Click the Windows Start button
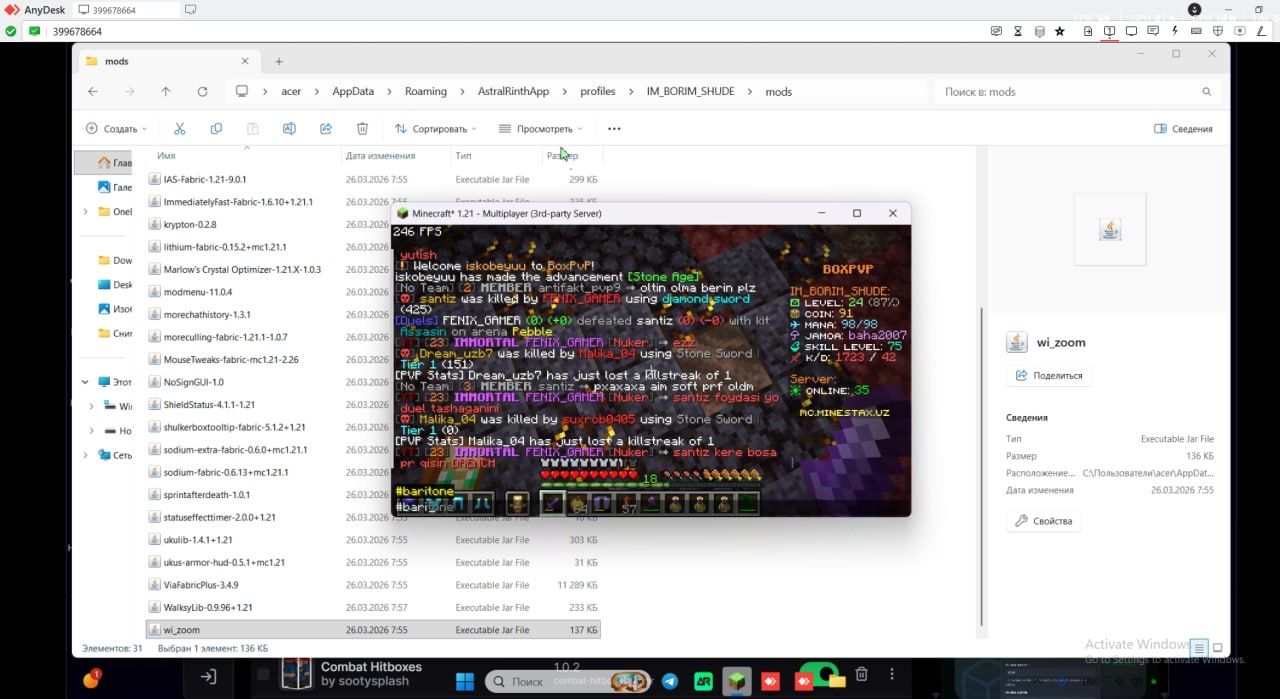1280x699 pixels. 465,681
